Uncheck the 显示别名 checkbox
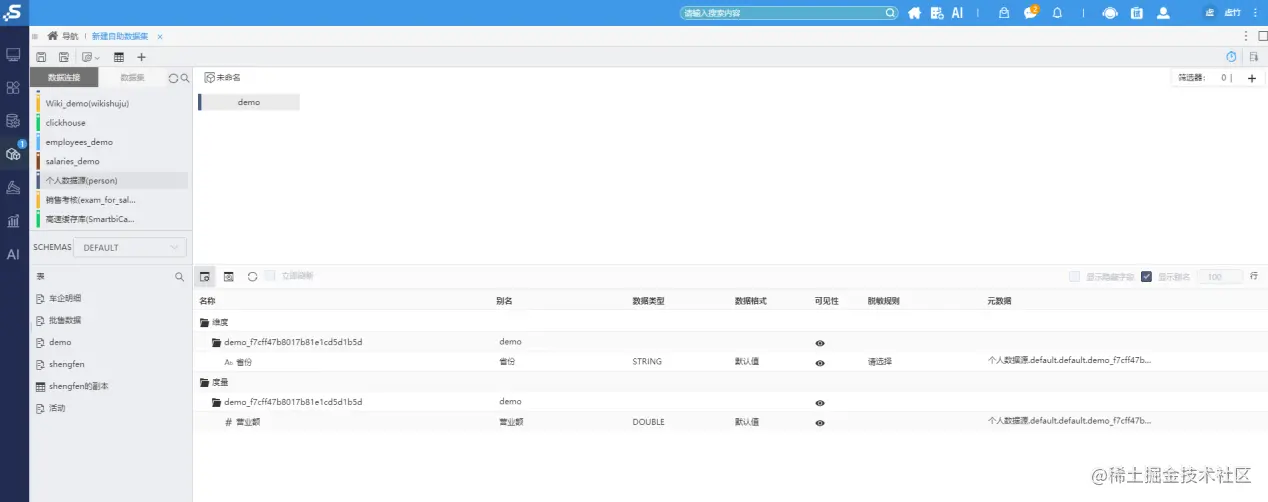The width and height of the screenshot is (1268, 502). (1146, 277)
